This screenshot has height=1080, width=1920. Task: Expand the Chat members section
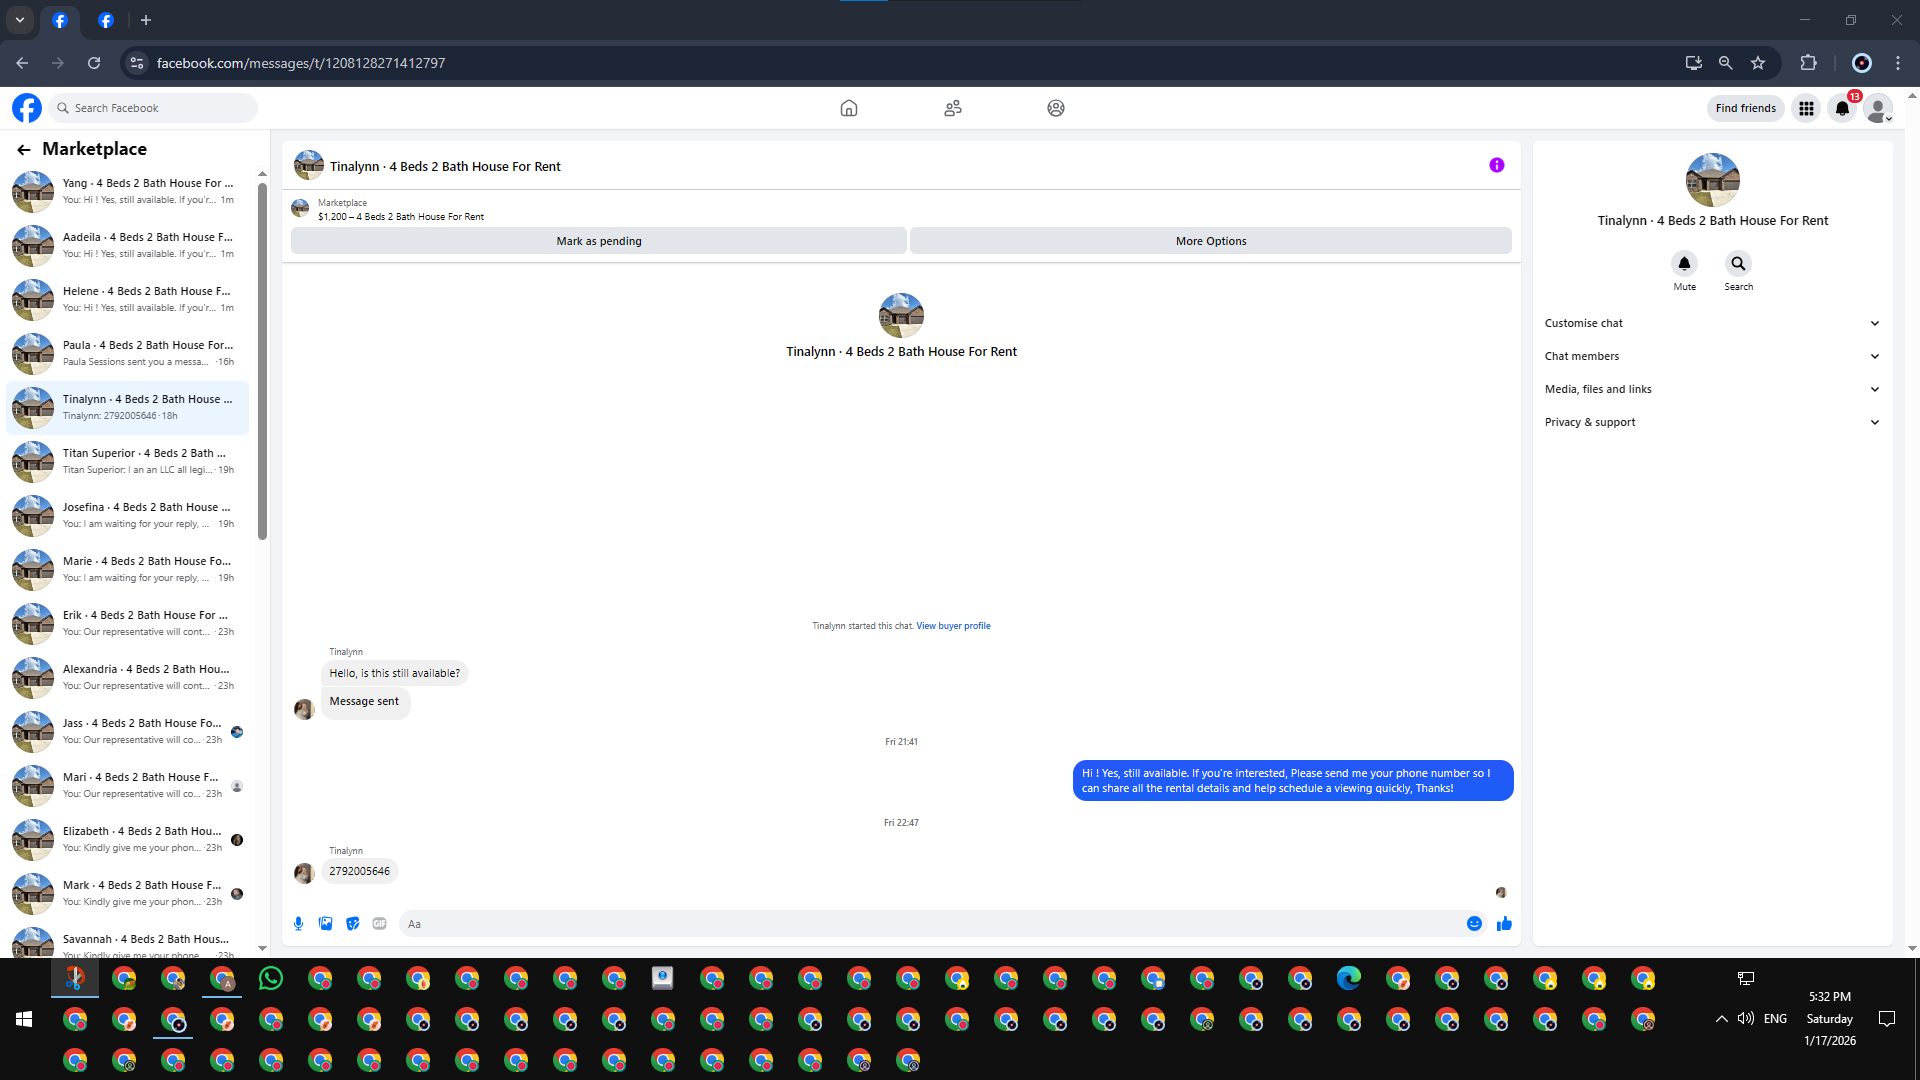pyautogui.click(x=1711, y=356)
